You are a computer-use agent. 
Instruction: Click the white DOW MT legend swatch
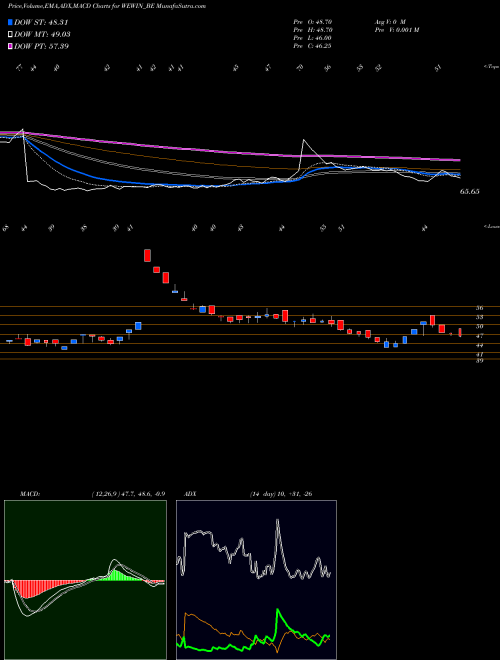pos(10,35)
